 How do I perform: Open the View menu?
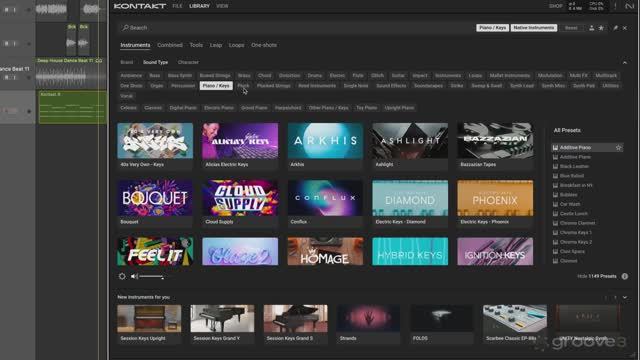click(x=222, y=6)
